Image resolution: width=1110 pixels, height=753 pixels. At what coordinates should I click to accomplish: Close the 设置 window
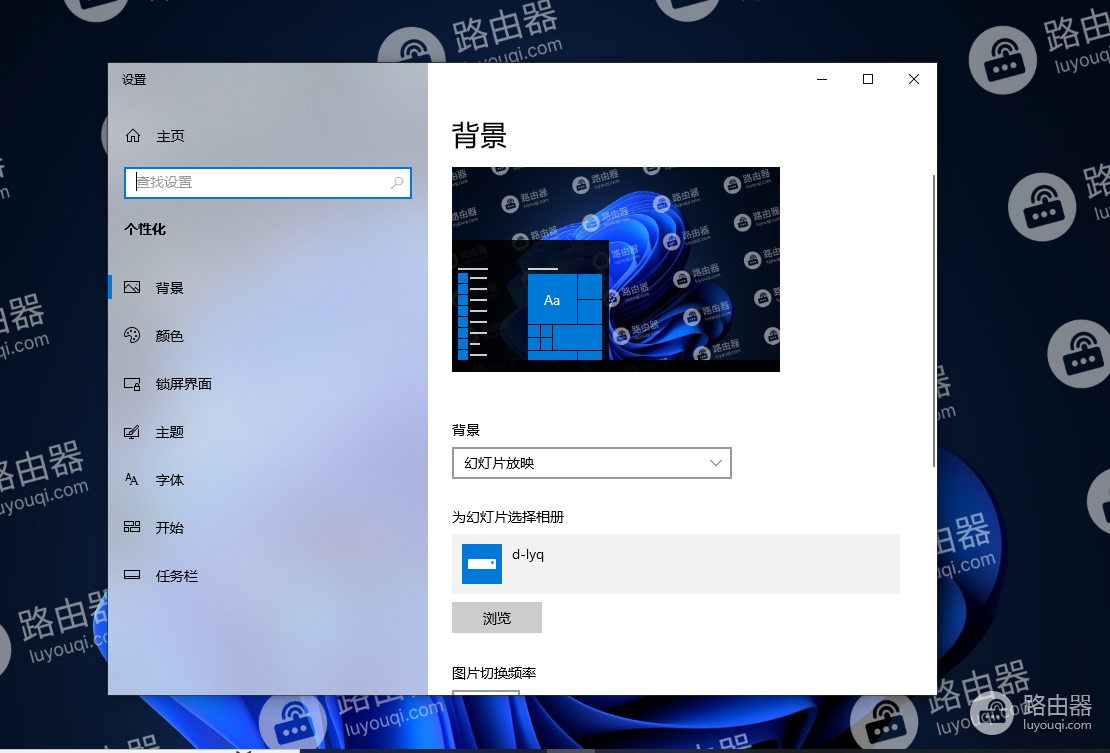[914, 79]
